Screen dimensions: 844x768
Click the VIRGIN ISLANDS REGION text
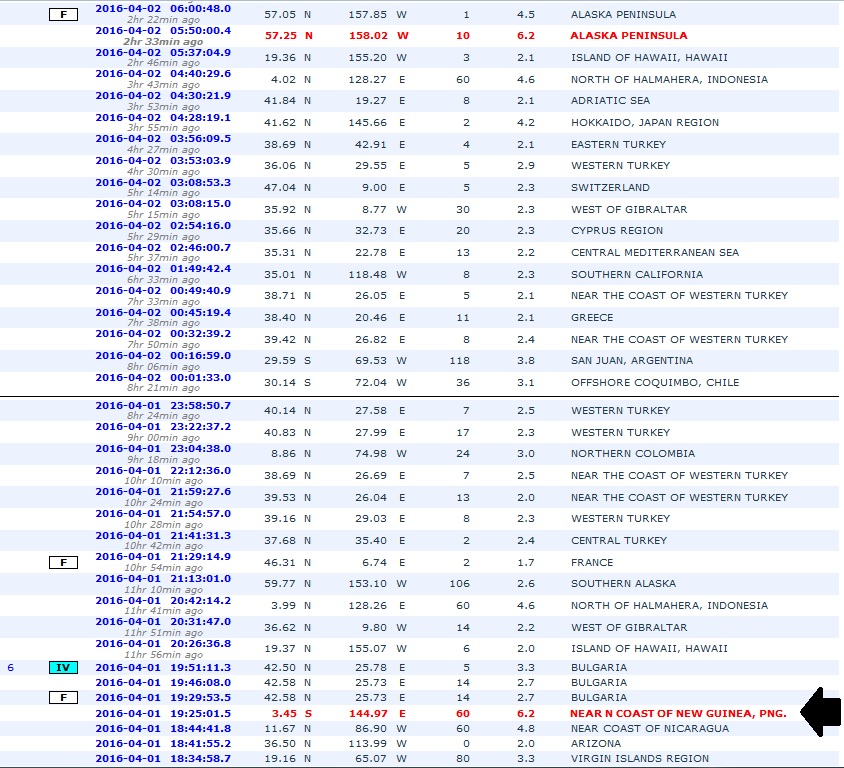(x=640, y=759)
